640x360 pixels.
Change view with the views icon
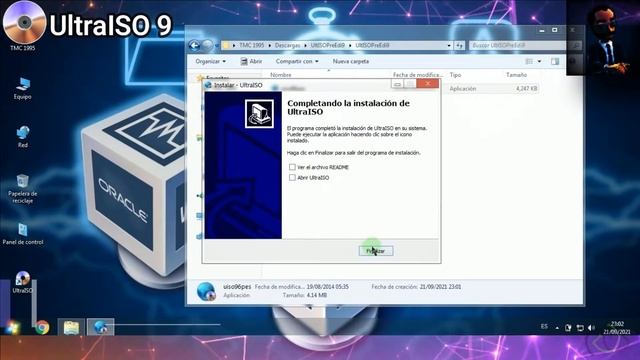click(x=529, y=61)
